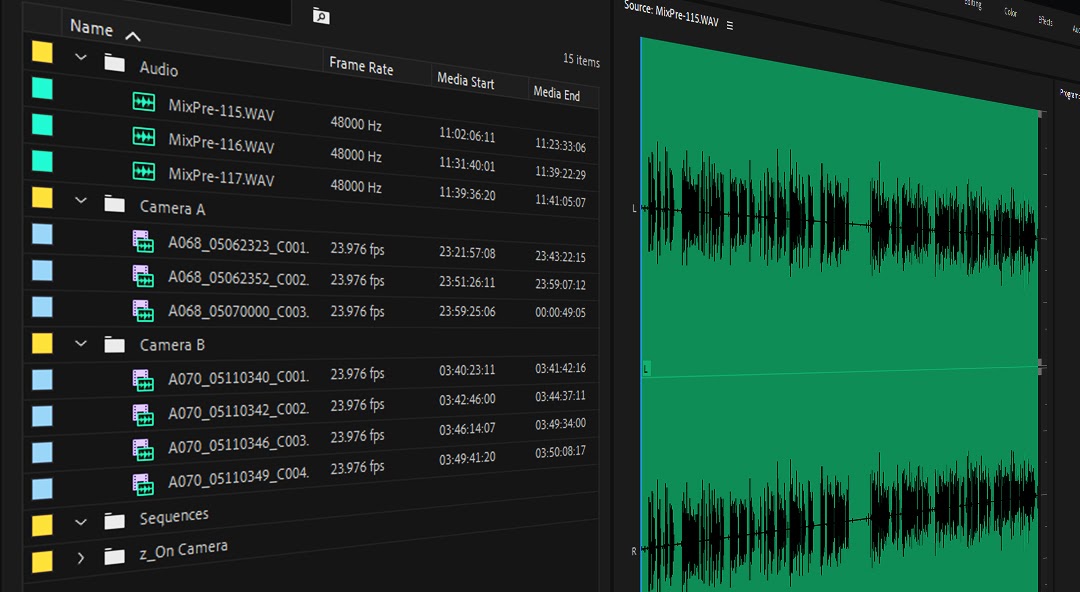
Task: Select the z_On Camera bin name
Action: coord(183,549)
